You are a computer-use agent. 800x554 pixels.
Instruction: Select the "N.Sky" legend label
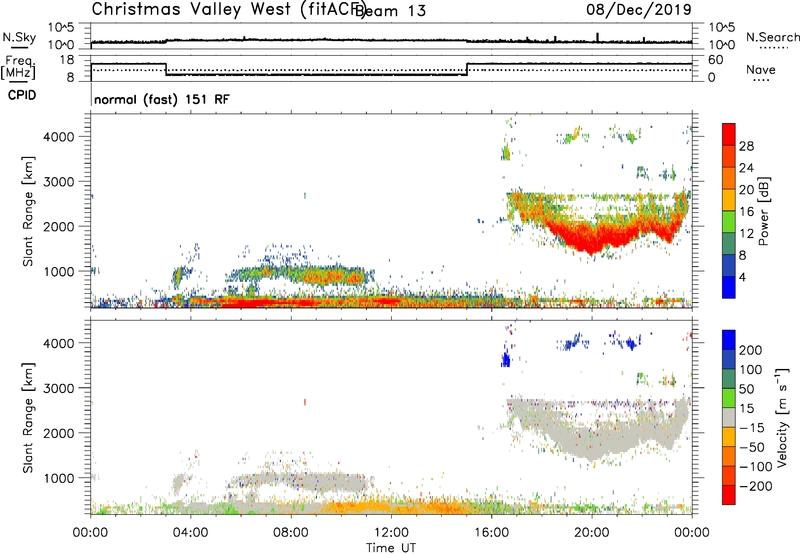19,38
